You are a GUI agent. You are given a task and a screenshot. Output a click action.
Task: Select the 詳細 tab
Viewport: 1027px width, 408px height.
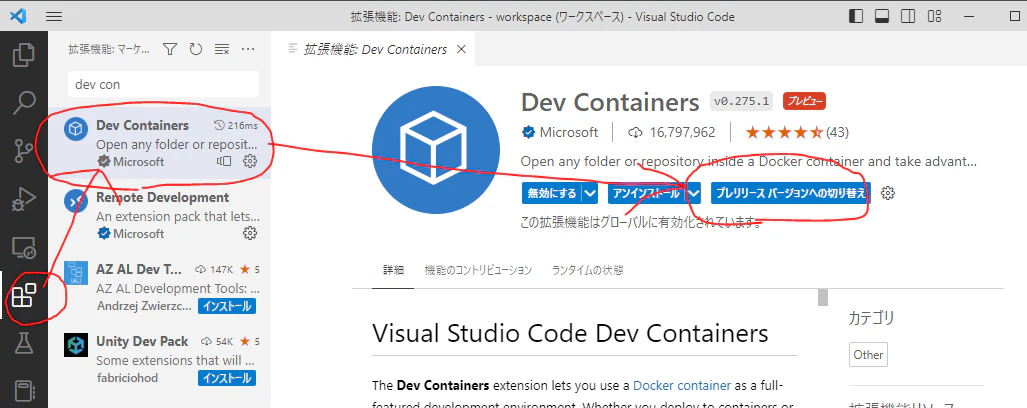pos(393,270)
